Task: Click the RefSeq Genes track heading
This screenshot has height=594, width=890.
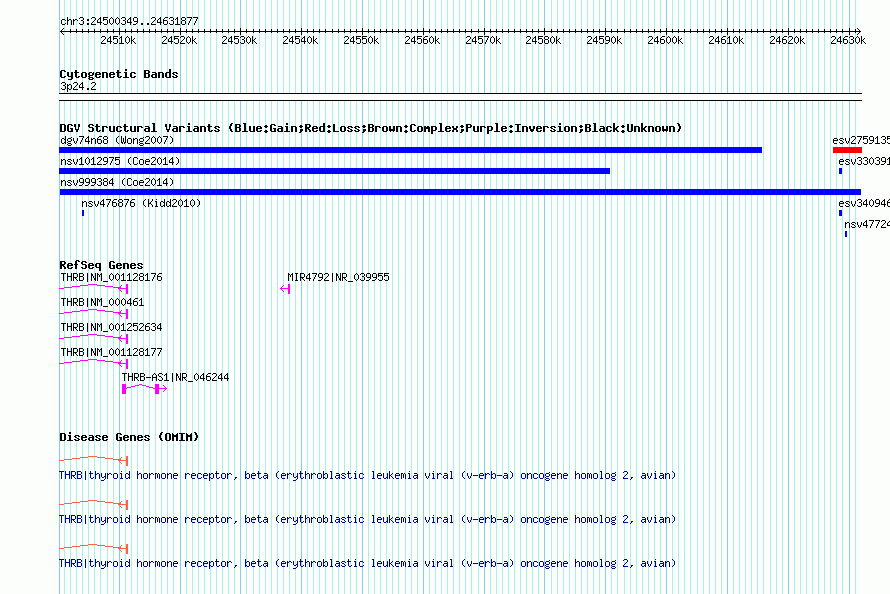Action: (x=101, y=265)
